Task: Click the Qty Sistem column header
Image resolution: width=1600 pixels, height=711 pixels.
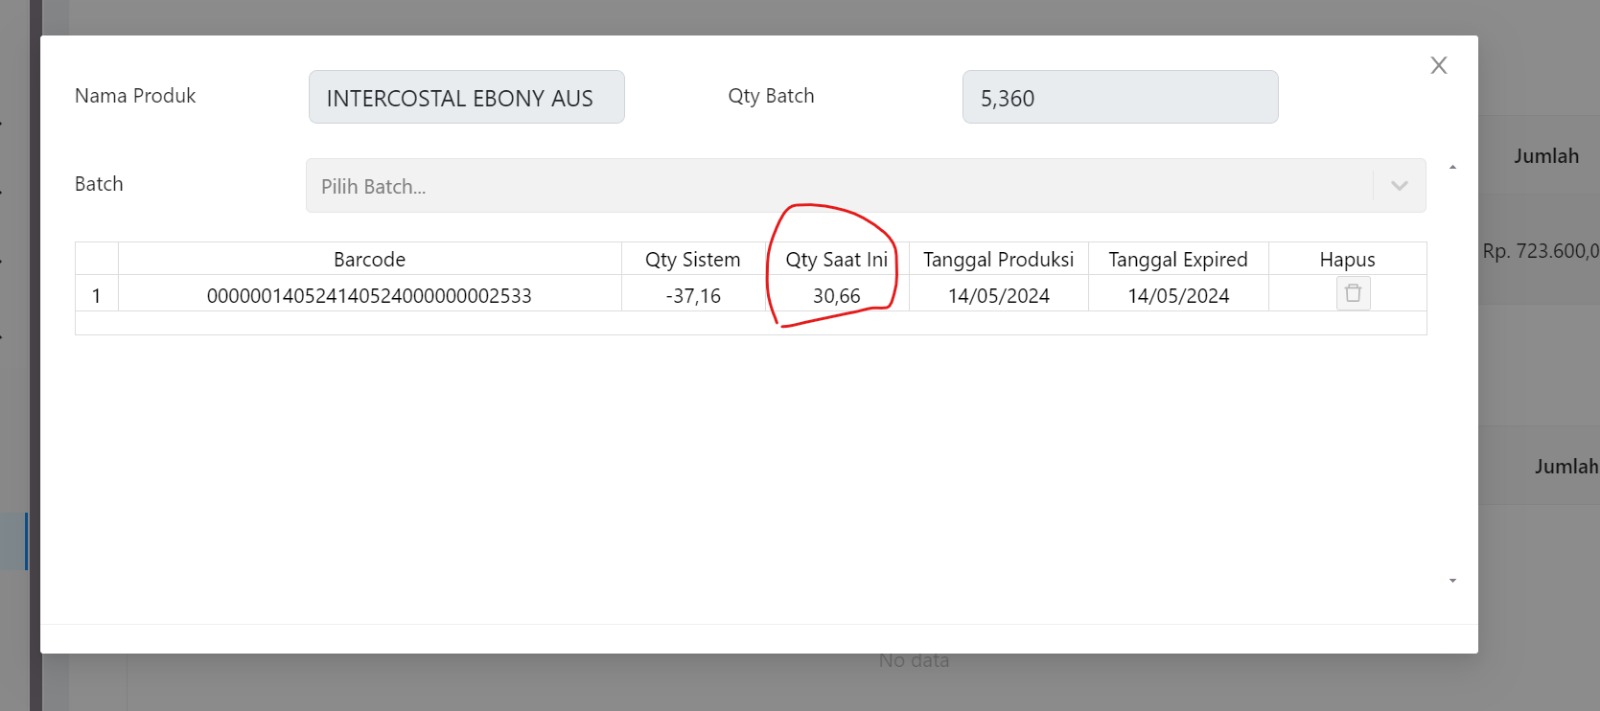Action: coord(692,260)
